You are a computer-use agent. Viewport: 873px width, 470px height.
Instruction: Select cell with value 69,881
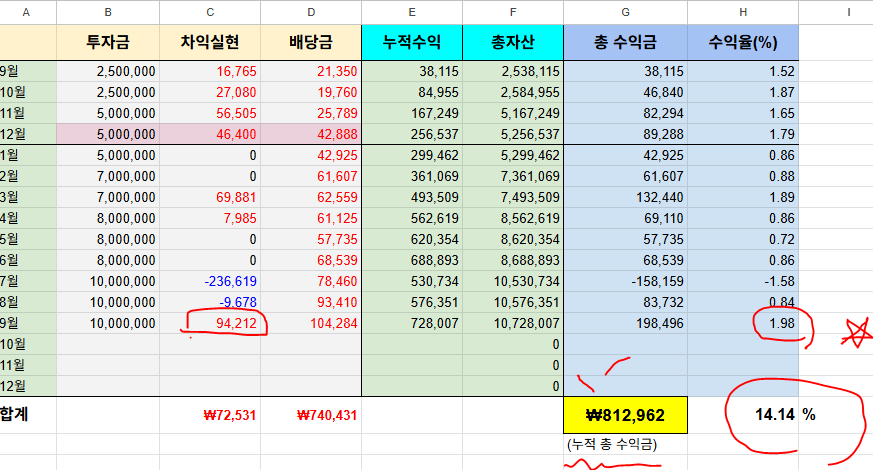(210, 198)
